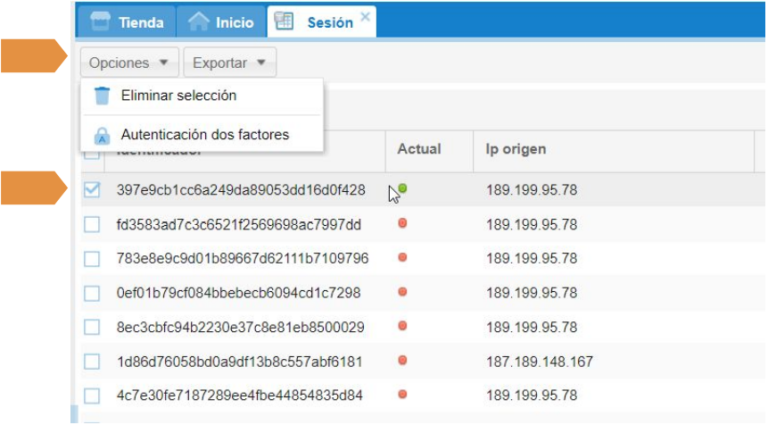This screenshot has width=768, height=425.
Task: Open the Opciones dropdown
Action: point(129,63)
